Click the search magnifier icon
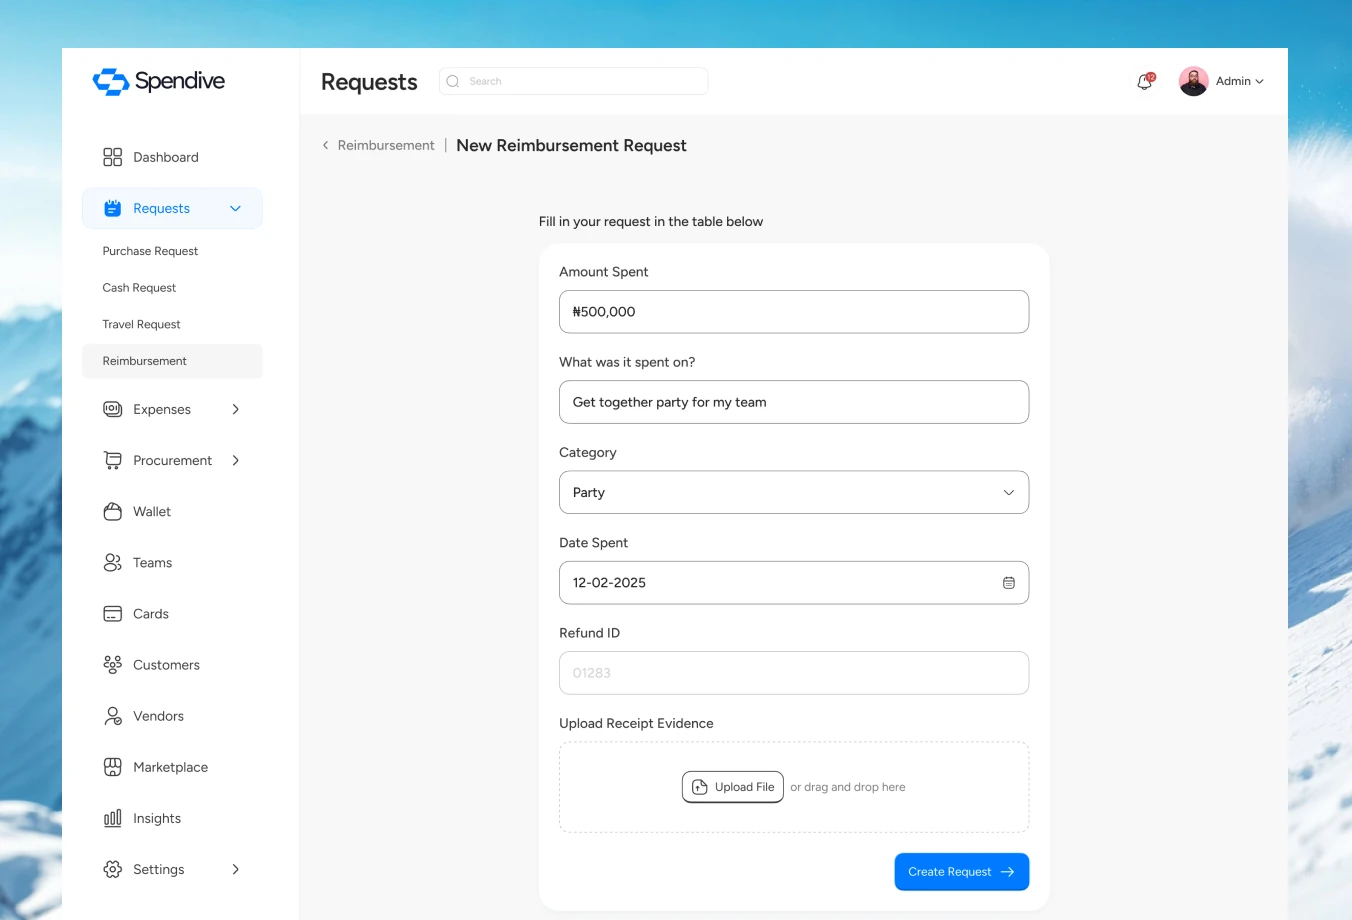1352x920 pixels. (x=453, y=81)
